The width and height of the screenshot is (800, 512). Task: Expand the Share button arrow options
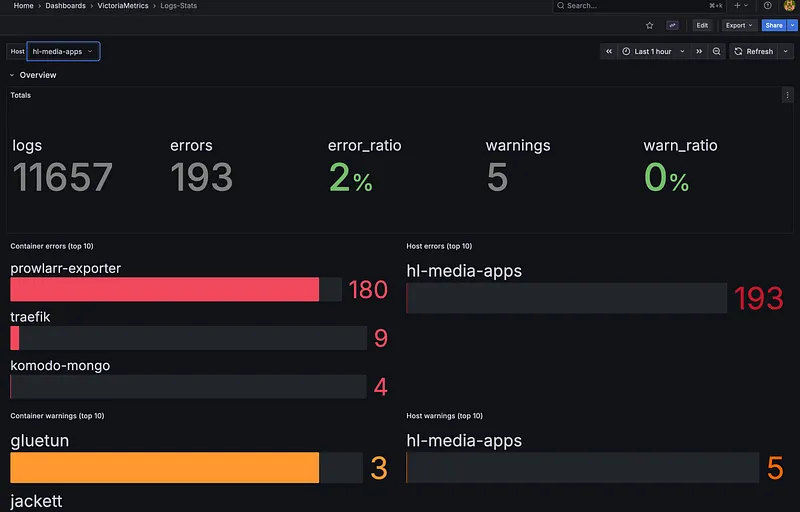point(790,25)
